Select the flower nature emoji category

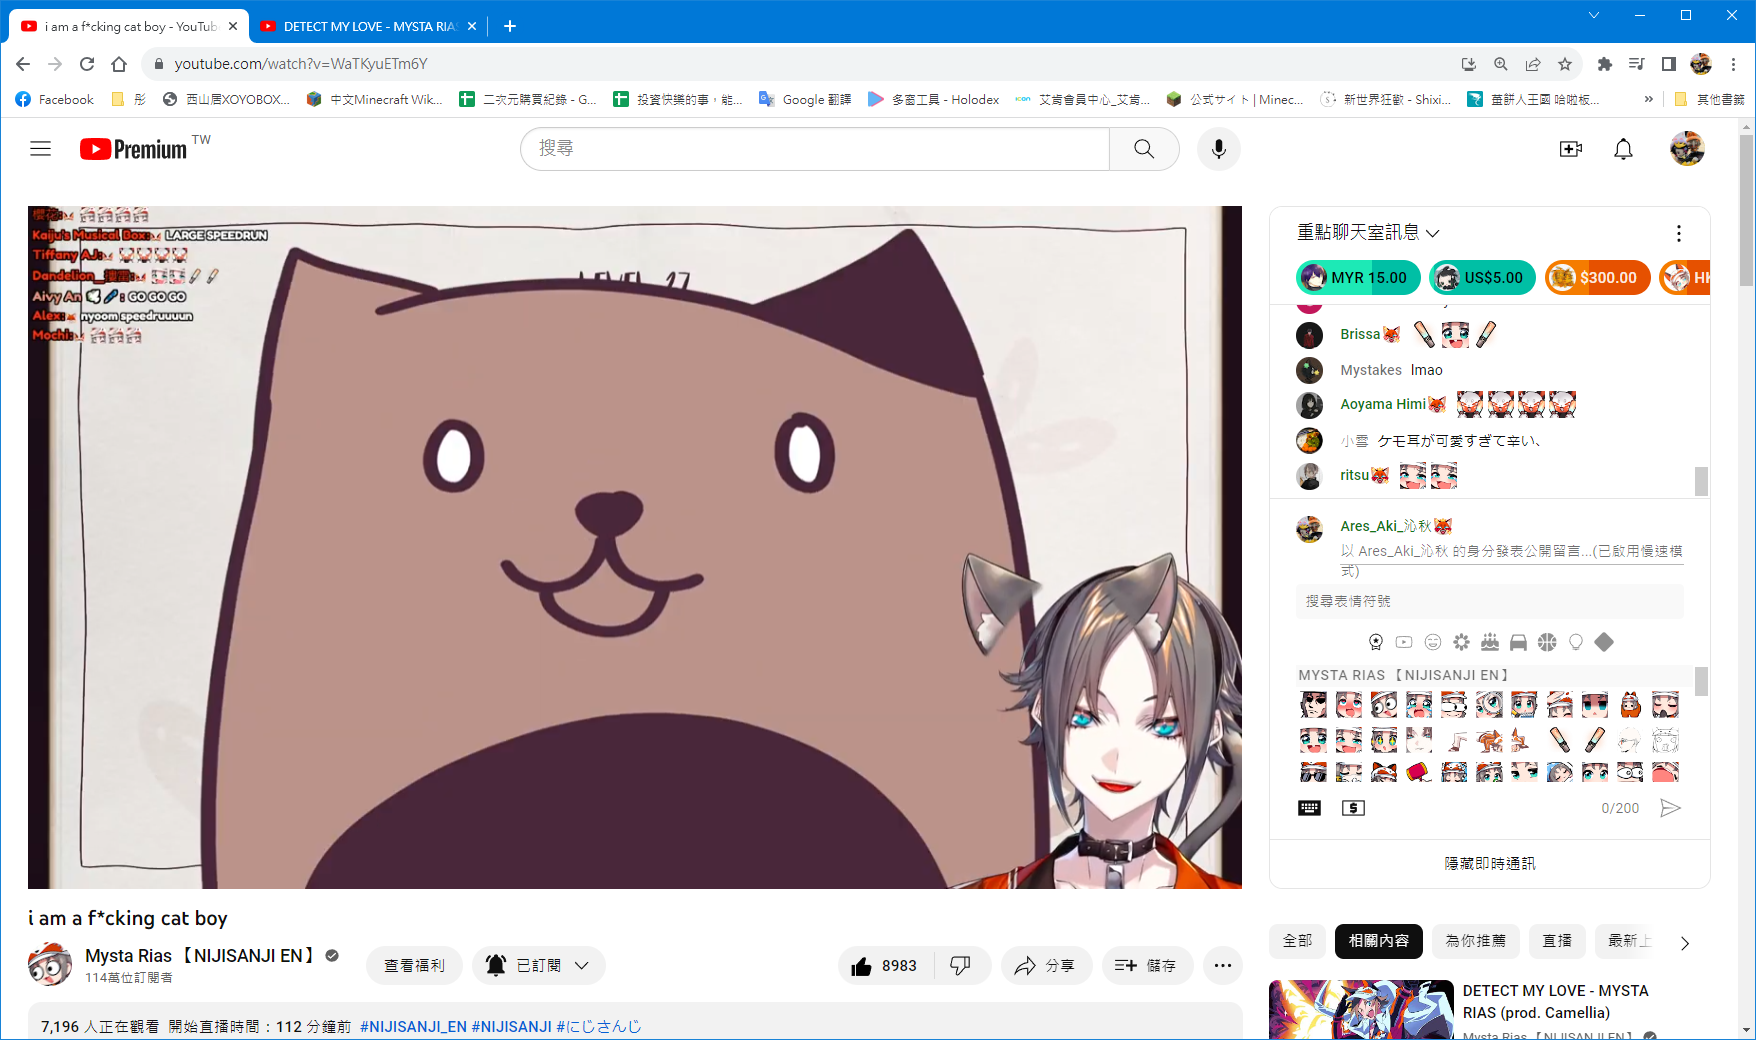1461,642
